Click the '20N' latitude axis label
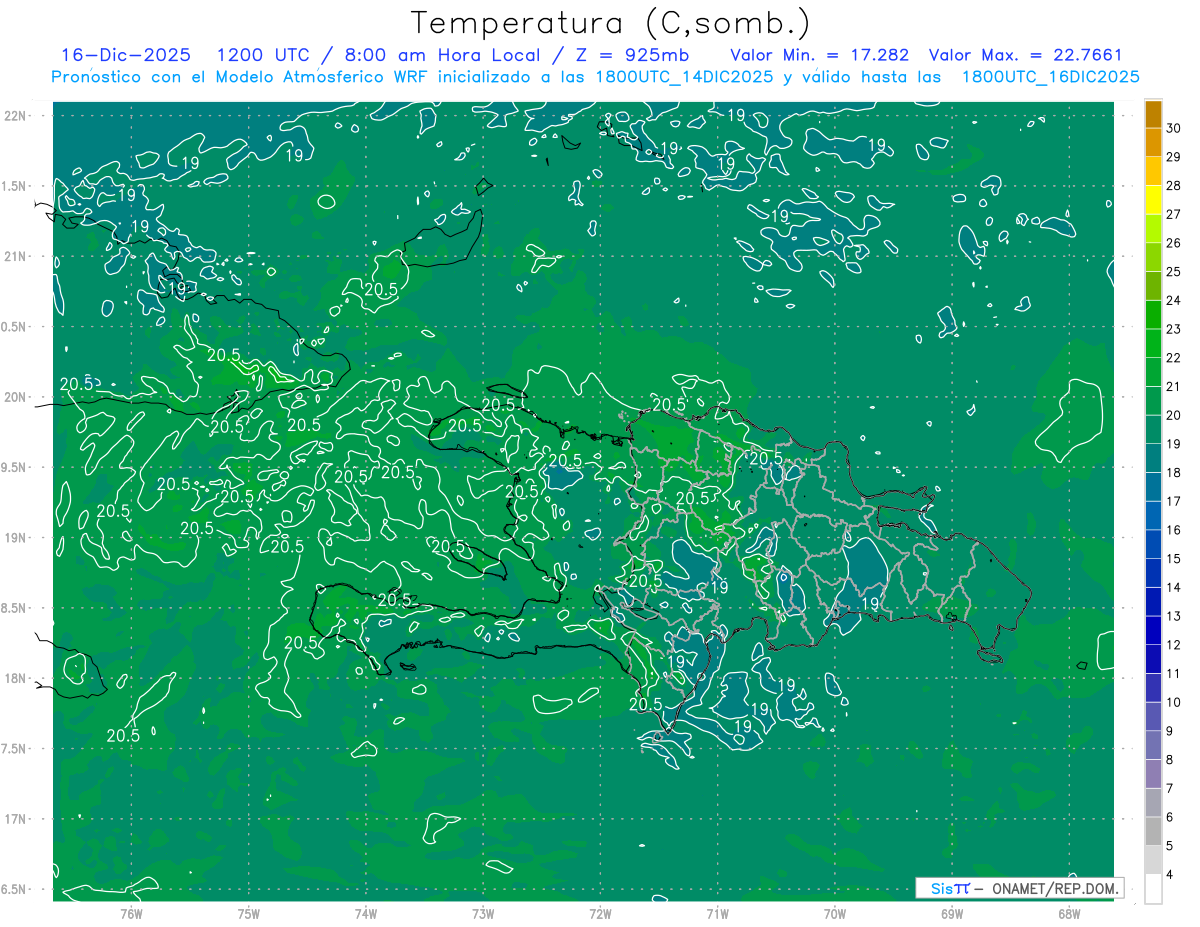The width and height of the screenshot is (1200, 927). pyautogui.click(x=16, y=397)
